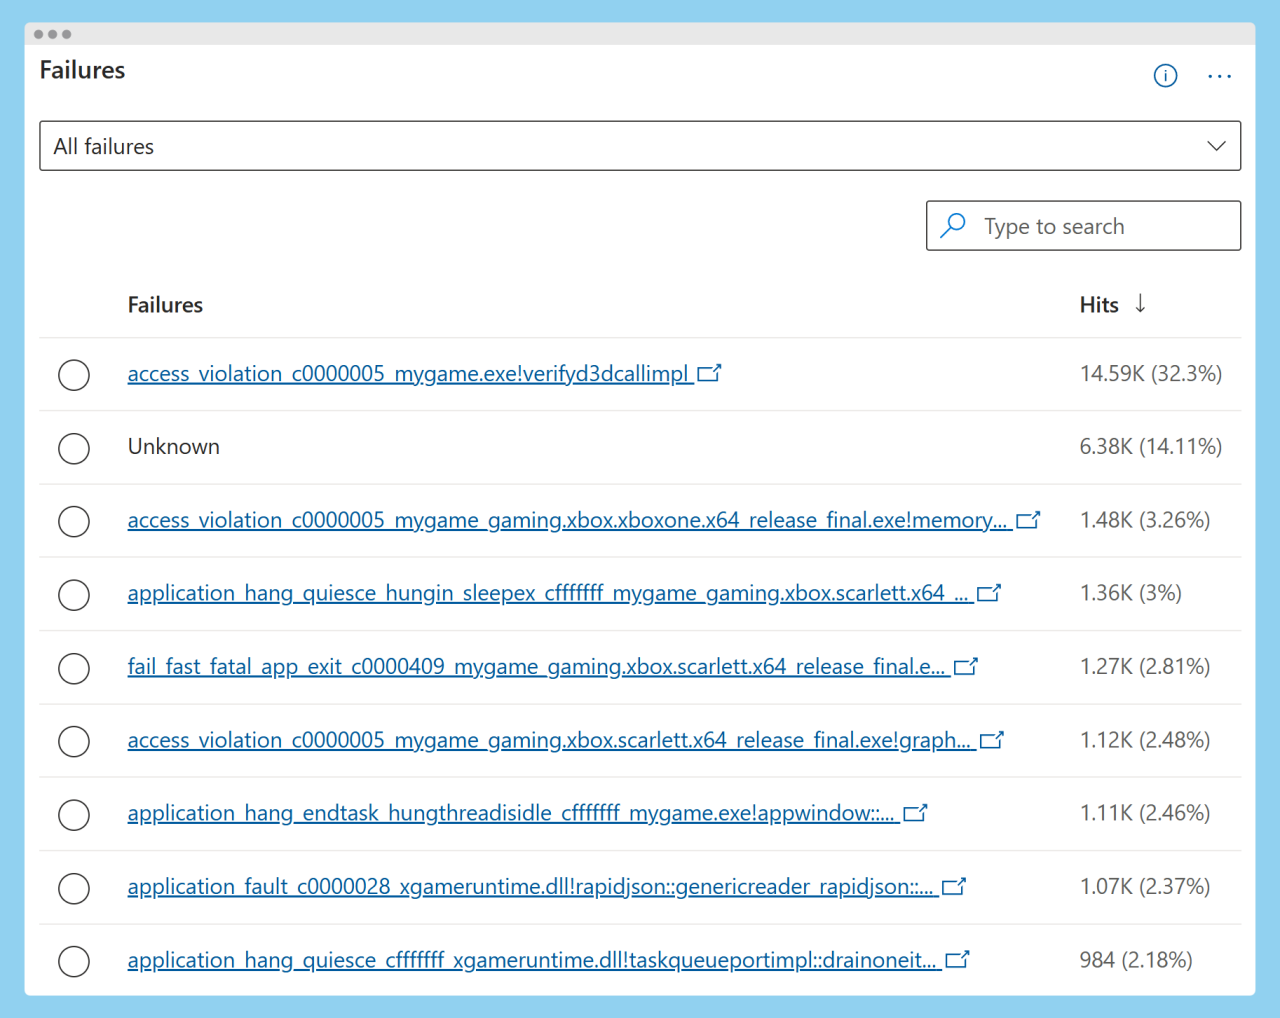This screenshot has width=1280, height=1018.
Task: Select radio button for the 1.36K hits row
Action: pyautogui.click(x=74, y=595)
